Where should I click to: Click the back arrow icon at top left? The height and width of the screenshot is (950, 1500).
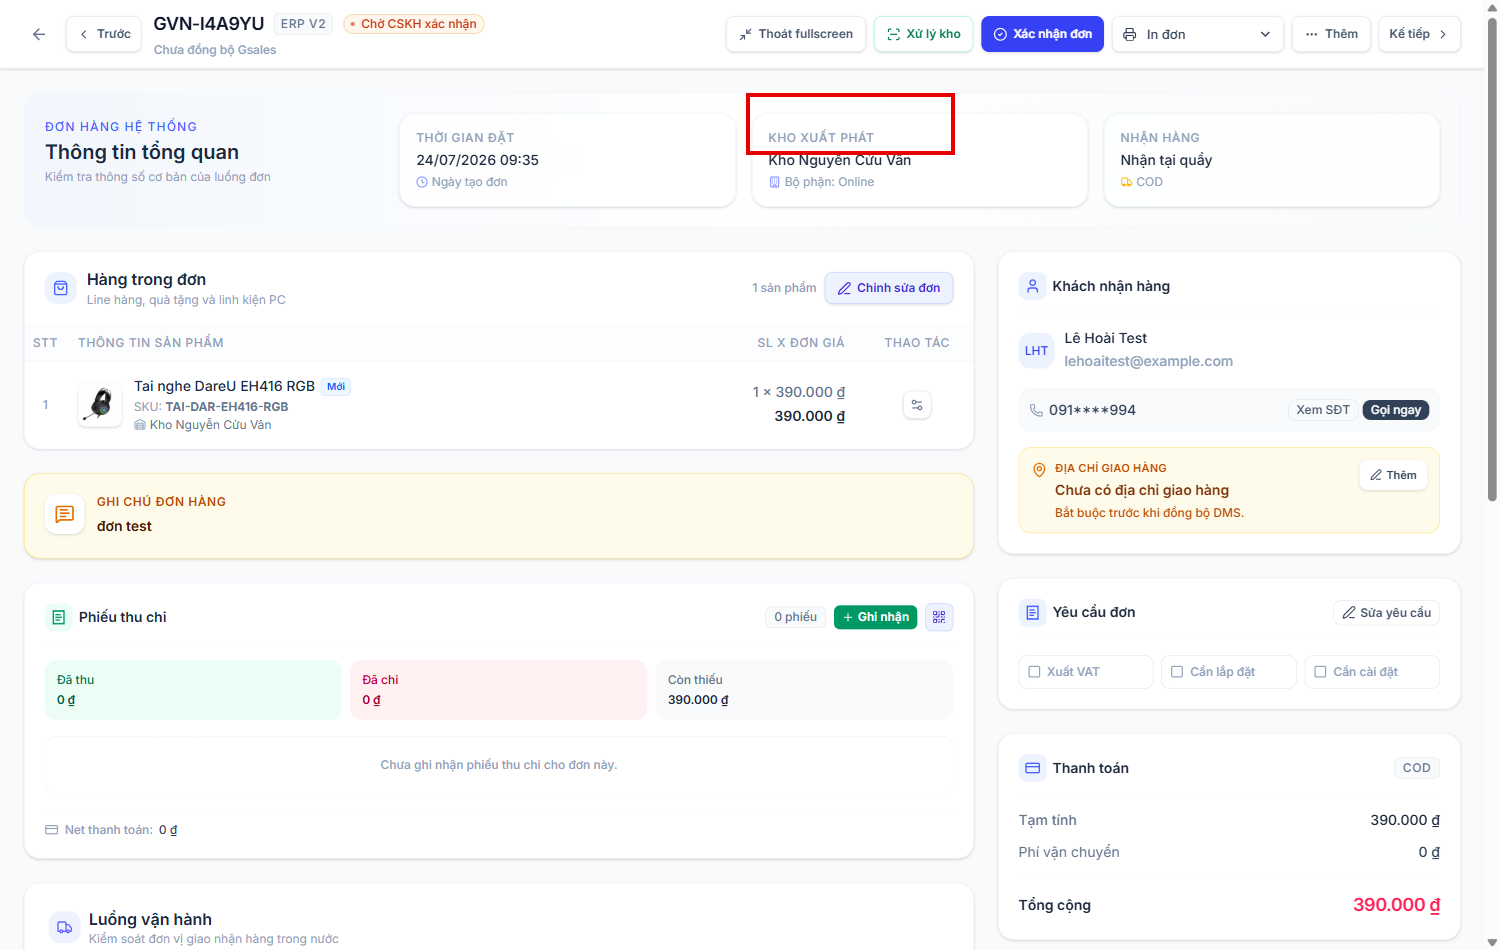[x=39, y=34]
